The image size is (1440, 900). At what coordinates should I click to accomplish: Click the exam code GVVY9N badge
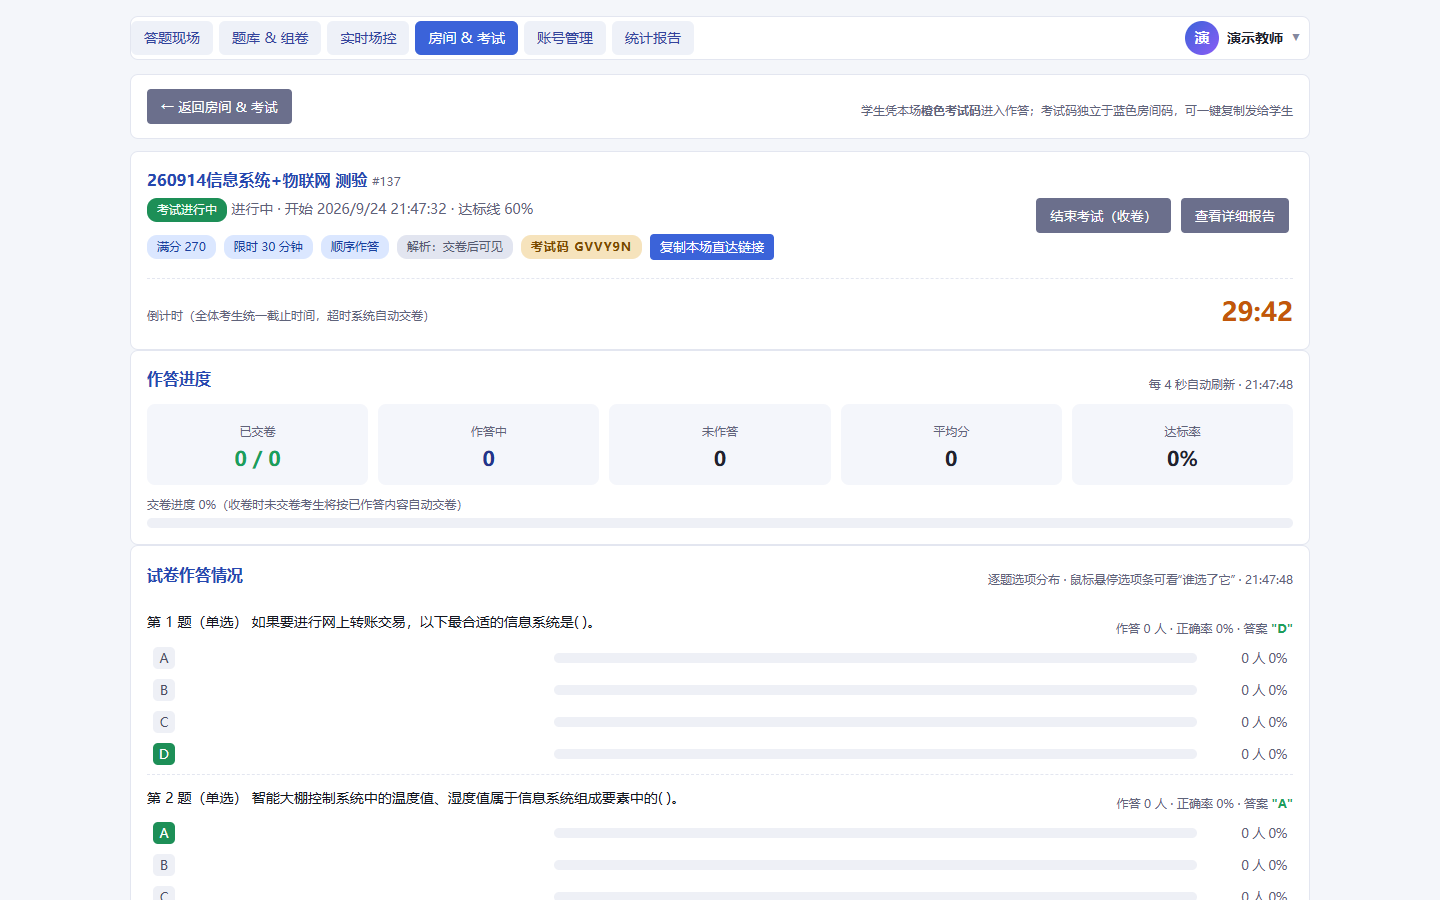click(x=581, y=247)
